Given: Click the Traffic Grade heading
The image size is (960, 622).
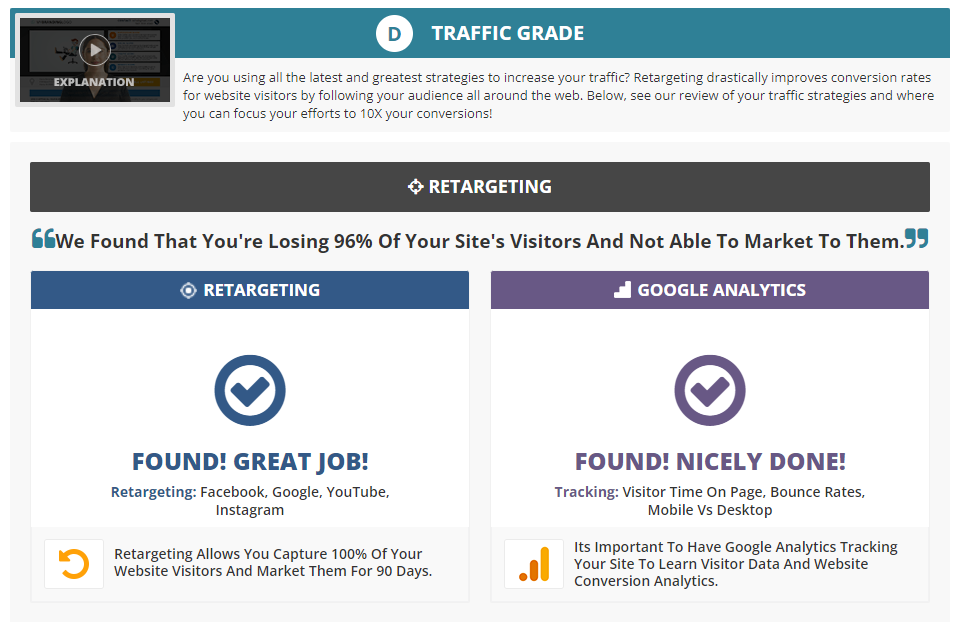Looking at the screenshot, I should pos(508,34).
